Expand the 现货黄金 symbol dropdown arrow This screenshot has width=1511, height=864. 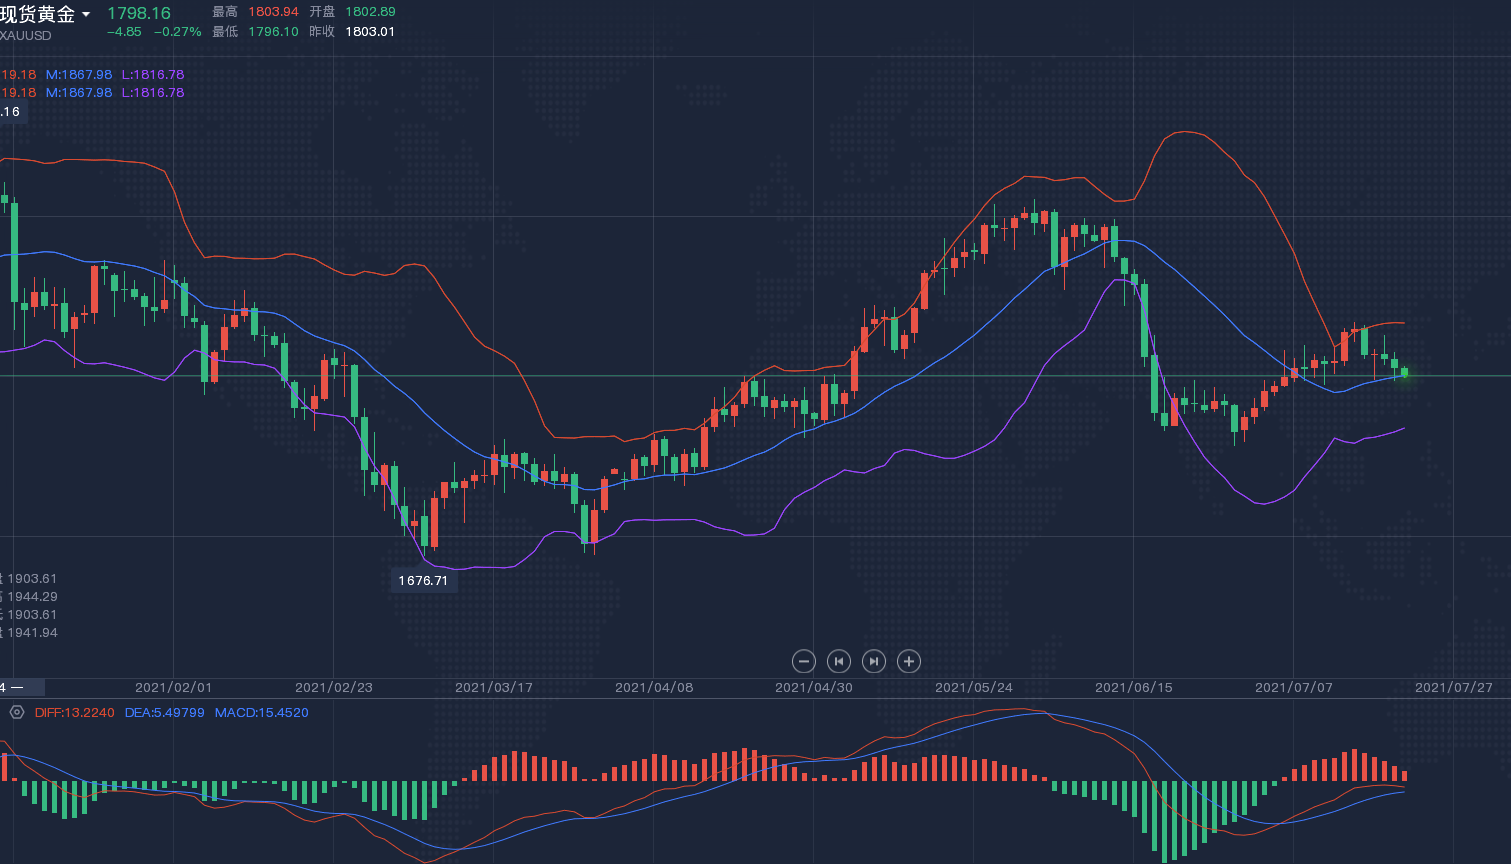pos(86,15)
